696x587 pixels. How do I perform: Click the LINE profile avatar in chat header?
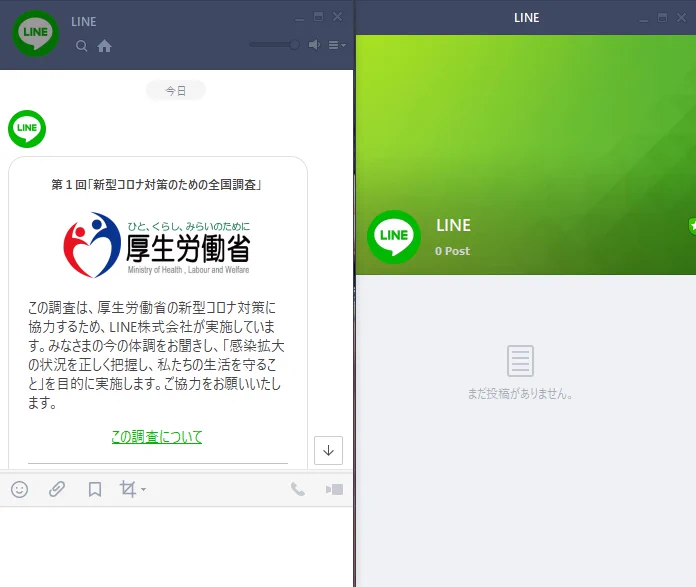coord(35,33)
